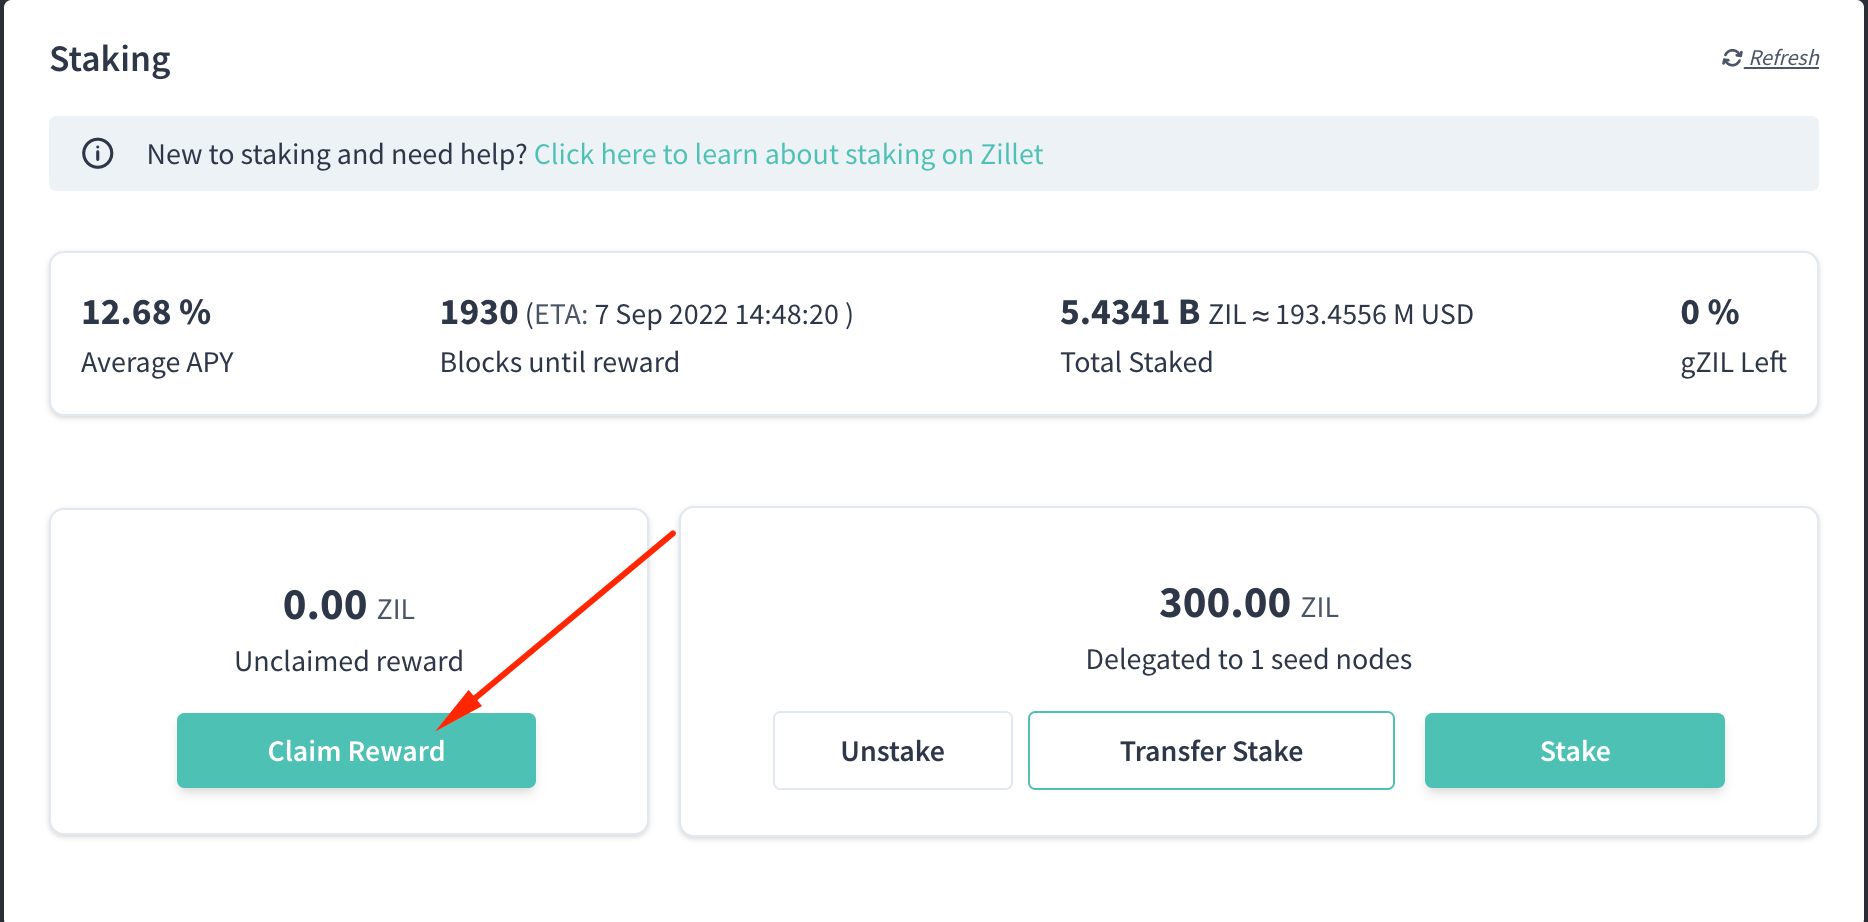Click the Unstake button
Screen dimensions: 1868x922
(x=892, y=750)
